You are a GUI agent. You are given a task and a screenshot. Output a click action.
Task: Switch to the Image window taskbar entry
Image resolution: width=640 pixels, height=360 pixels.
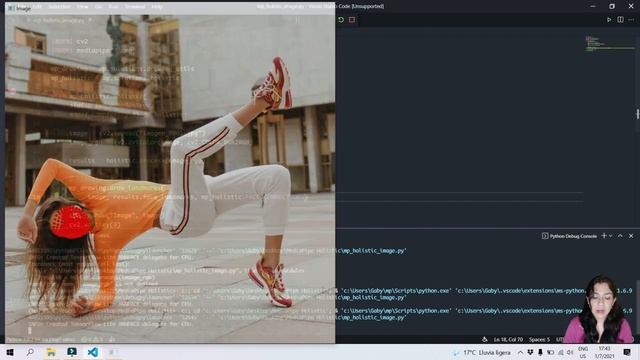[113, 352]
